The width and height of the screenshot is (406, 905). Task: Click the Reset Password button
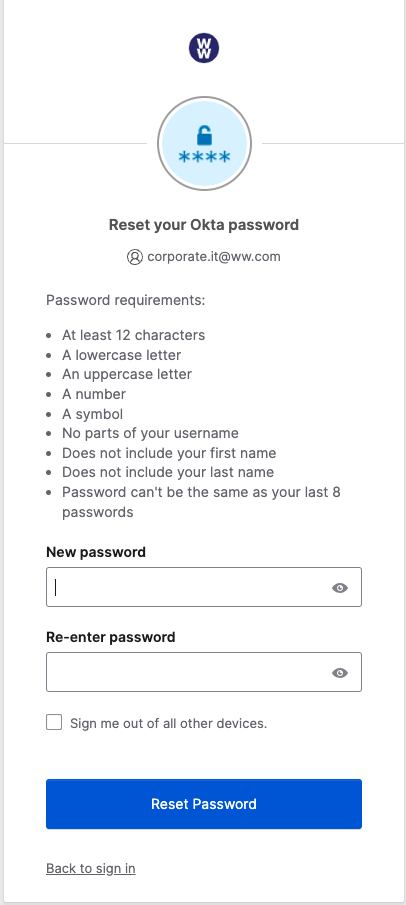point(204,804)
